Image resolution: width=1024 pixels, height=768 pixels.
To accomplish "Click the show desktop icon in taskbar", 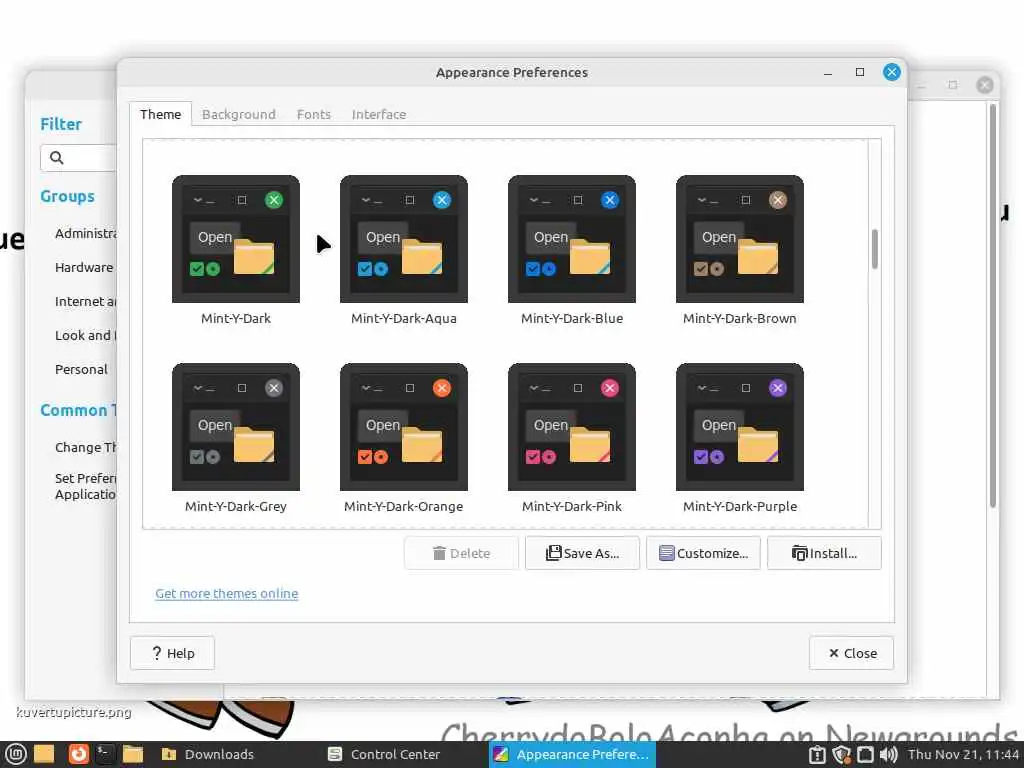I will click(x=44, y=754).
